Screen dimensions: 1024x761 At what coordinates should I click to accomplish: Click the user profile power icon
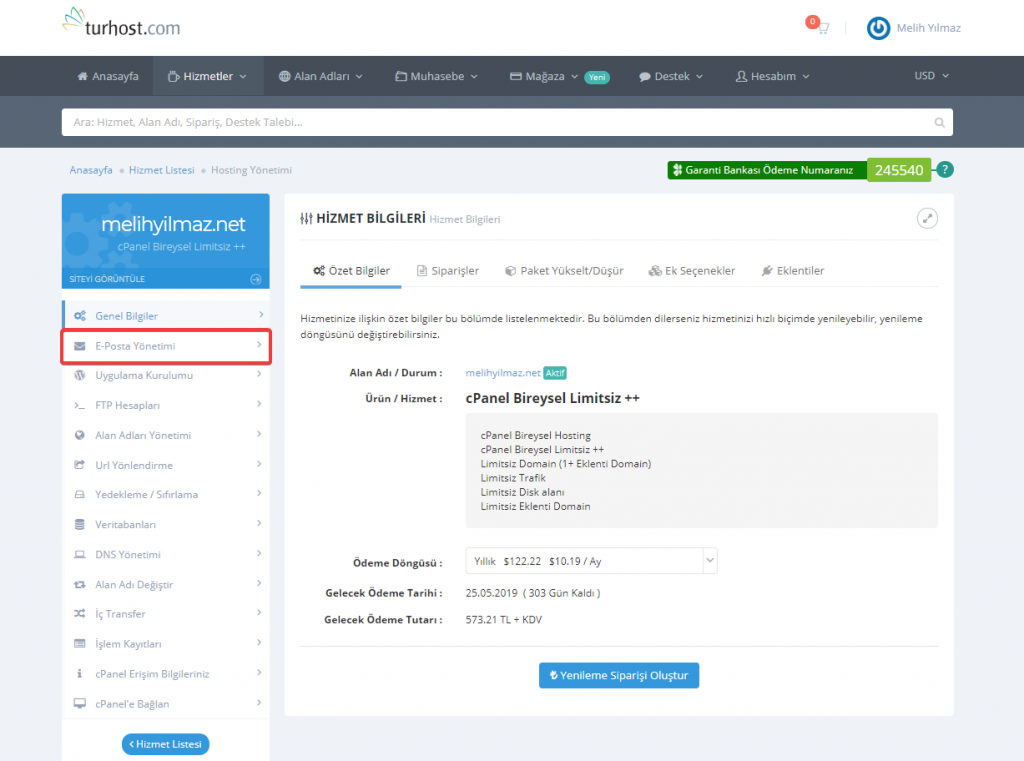coord(878,28)
